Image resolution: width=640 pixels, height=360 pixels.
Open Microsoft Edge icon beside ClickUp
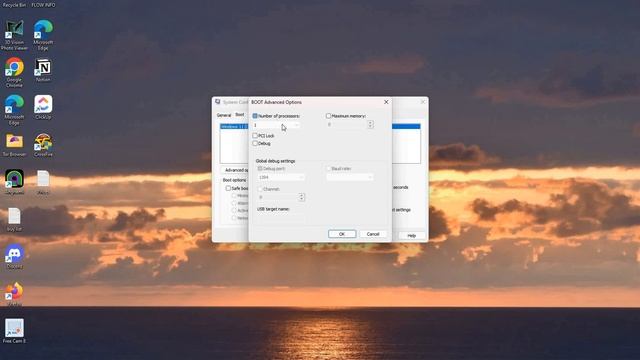click(14, 110)
